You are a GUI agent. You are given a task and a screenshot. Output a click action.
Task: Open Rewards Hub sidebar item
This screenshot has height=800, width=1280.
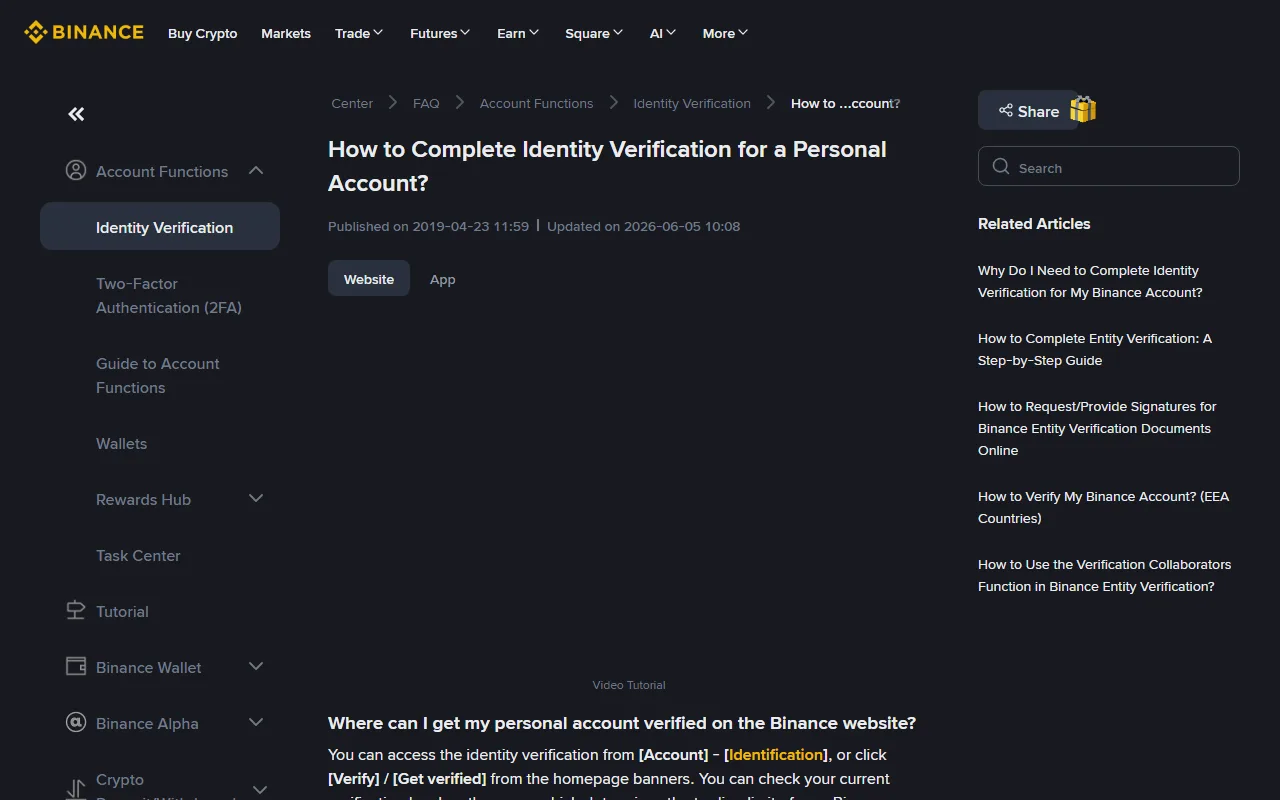pos(143,499)
